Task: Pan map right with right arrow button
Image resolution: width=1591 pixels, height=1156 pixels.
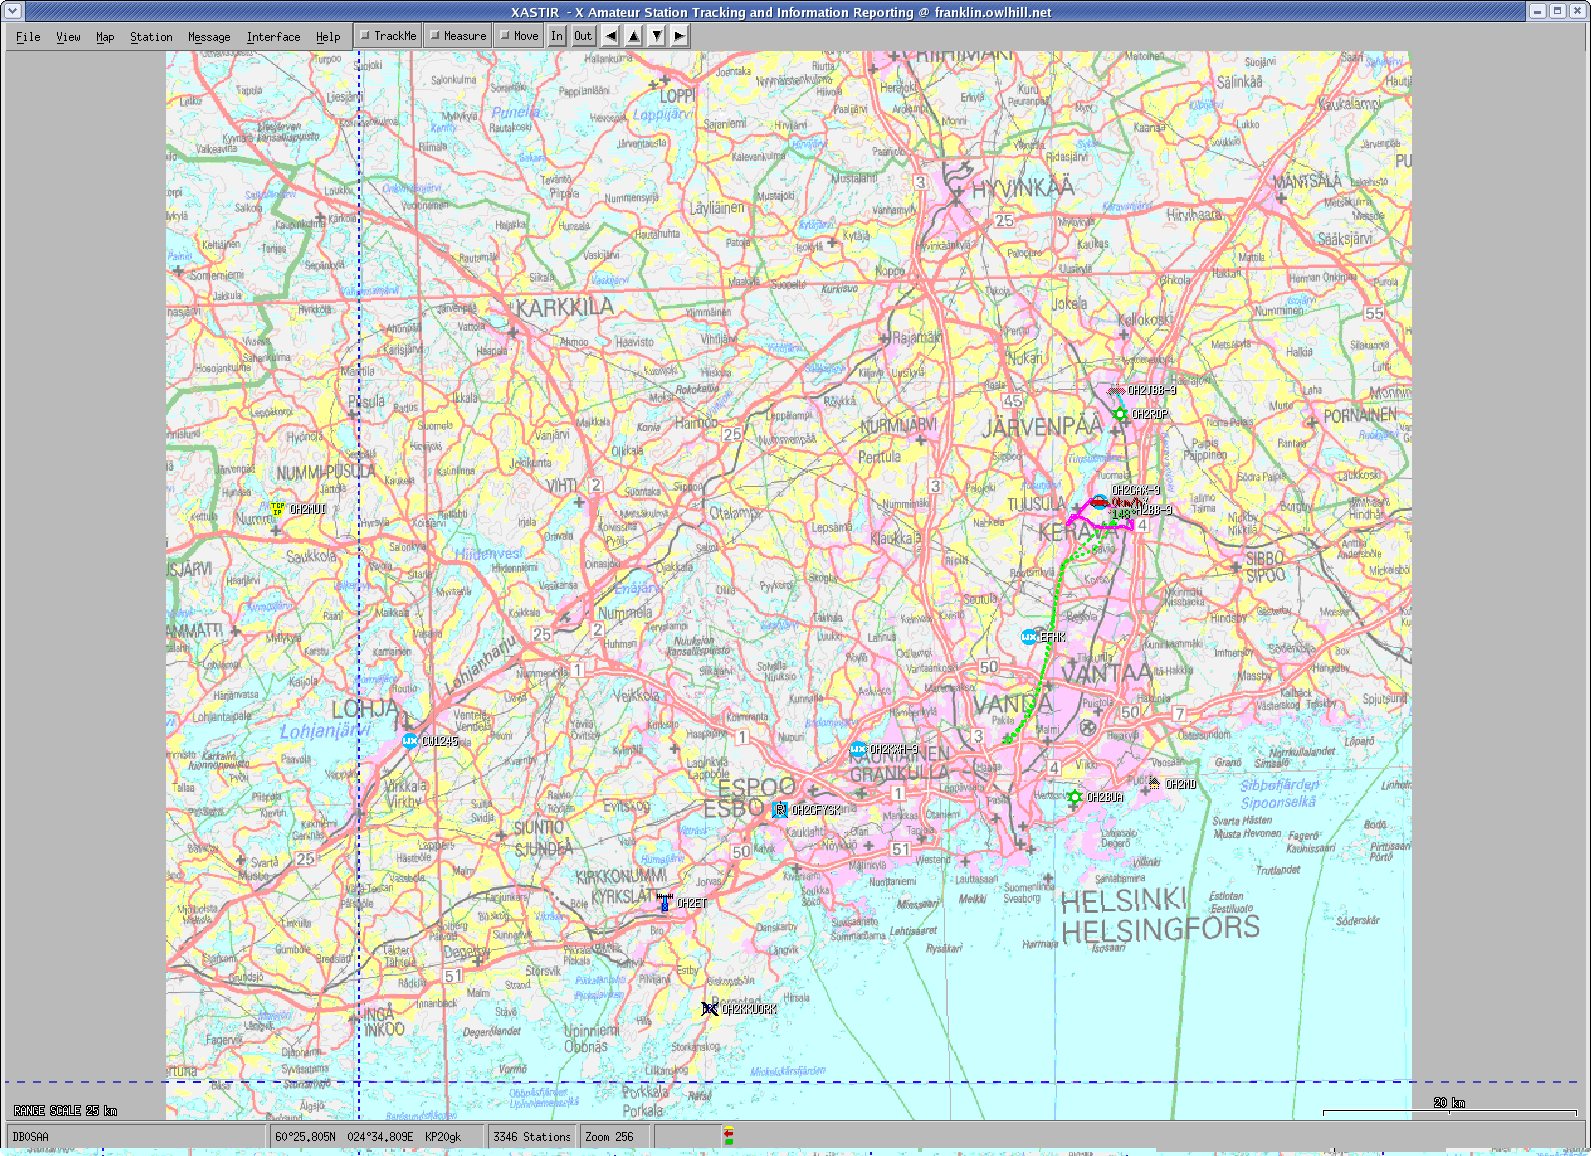Action: [x=679, y=36]
